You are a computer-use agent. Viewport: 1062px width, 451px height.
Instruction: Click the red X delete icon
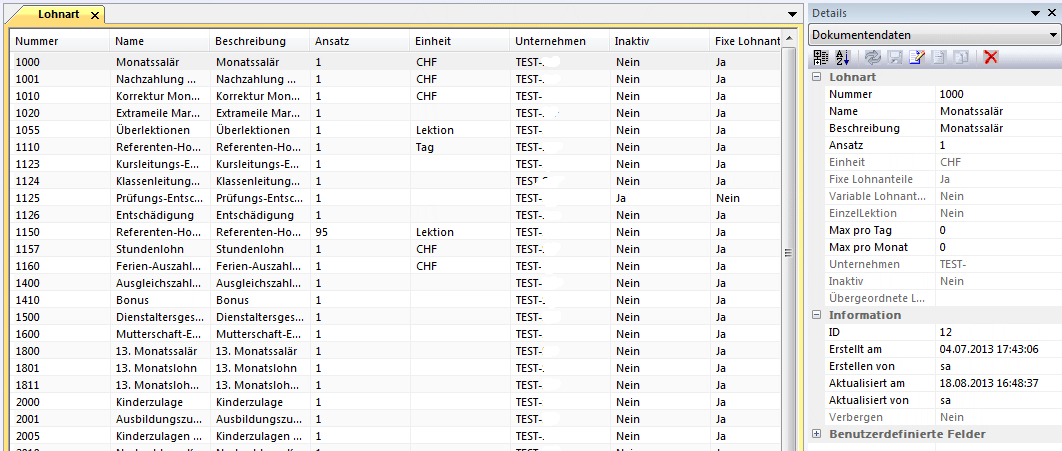tap(991, 57)
